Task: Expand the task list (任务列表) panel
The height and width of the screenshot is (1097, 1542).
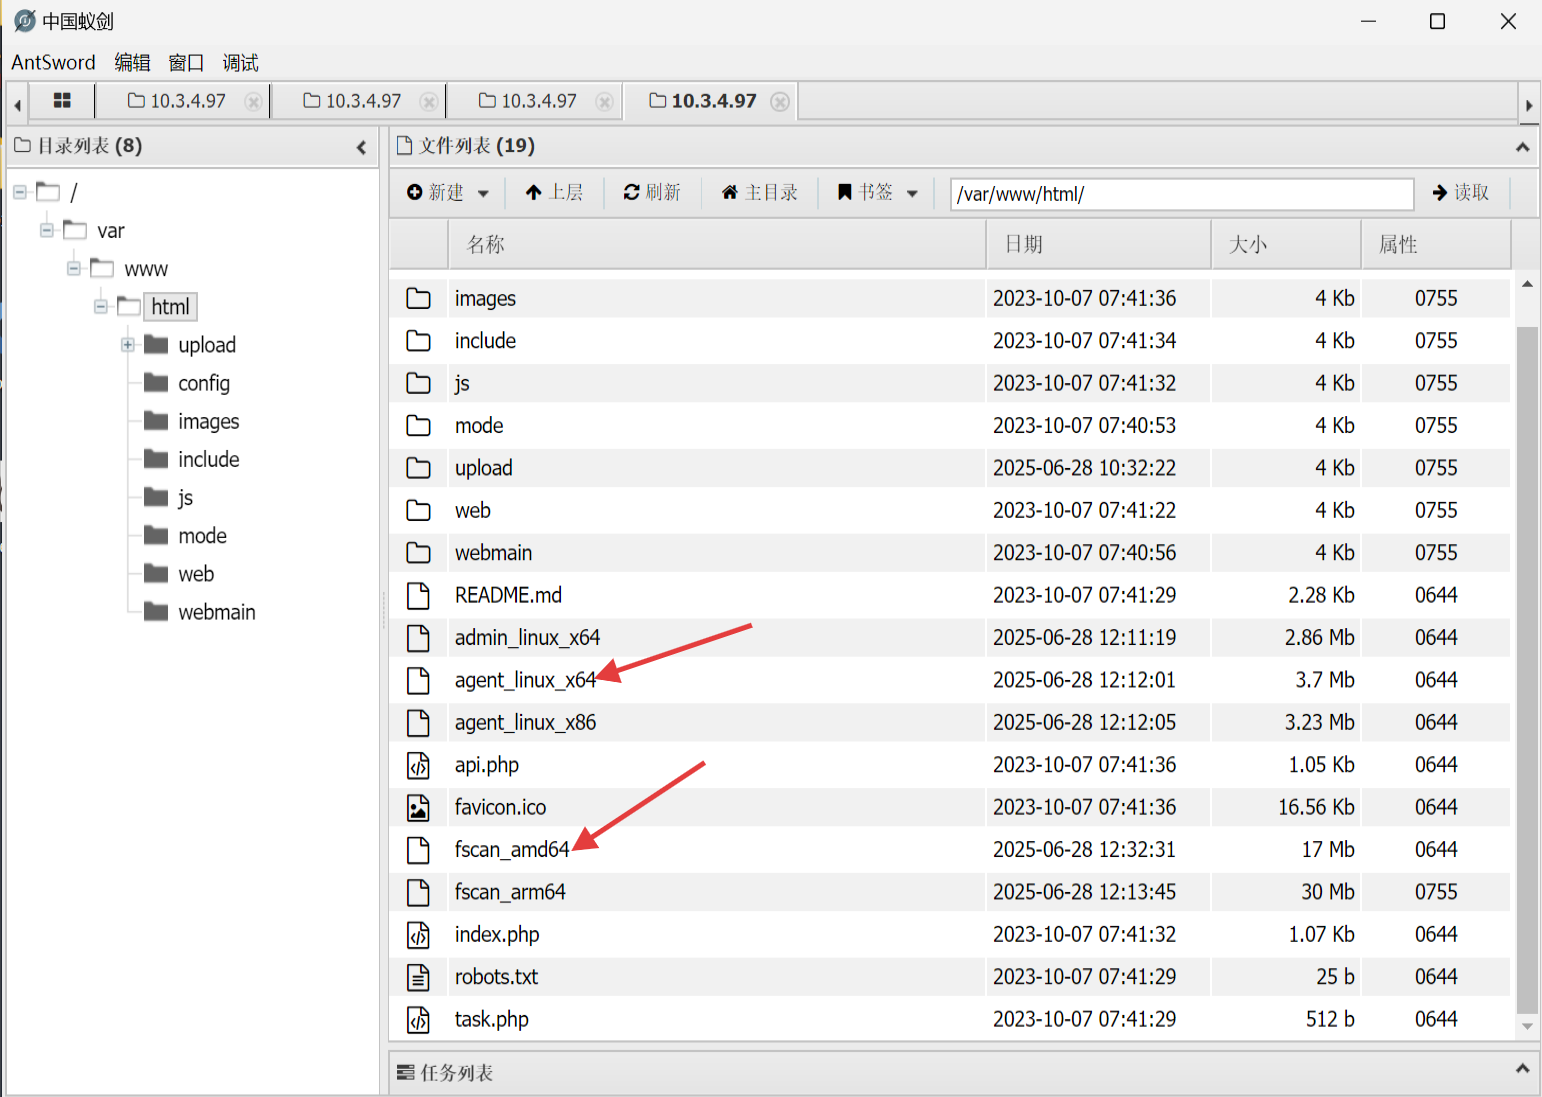Action: (x=1521, y=1069)
